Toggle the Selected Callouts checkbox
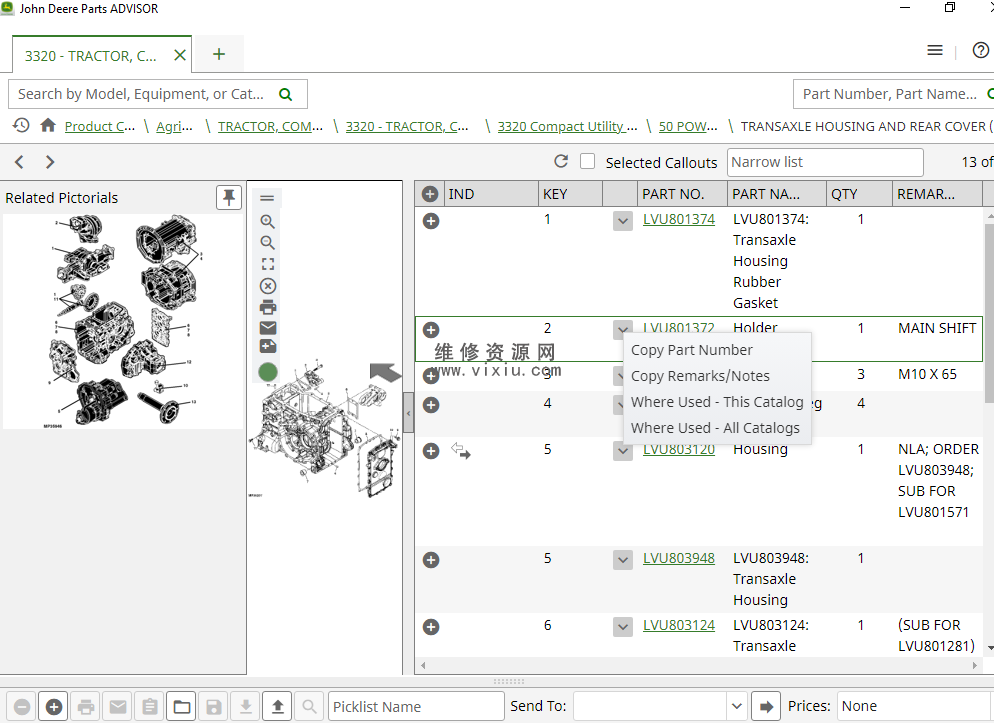The width and height of the screenshot is (994, 723). (588, 162)
